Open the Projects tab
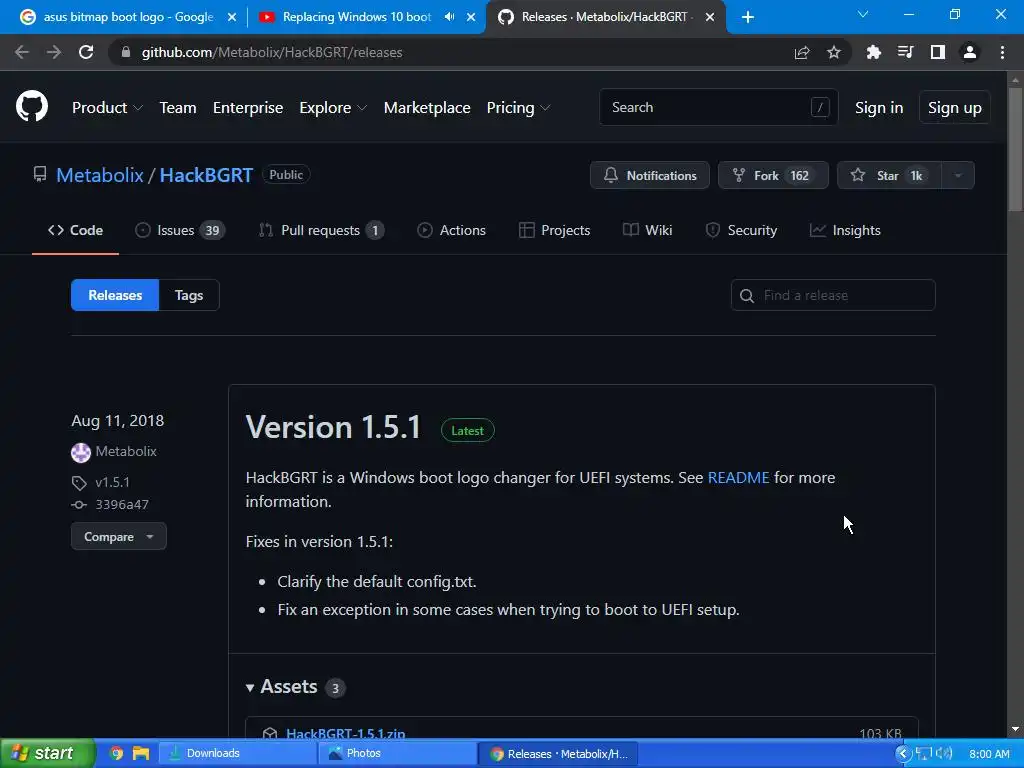The height and width of the screenshot is (768, 1024). (x=554, y=231)
